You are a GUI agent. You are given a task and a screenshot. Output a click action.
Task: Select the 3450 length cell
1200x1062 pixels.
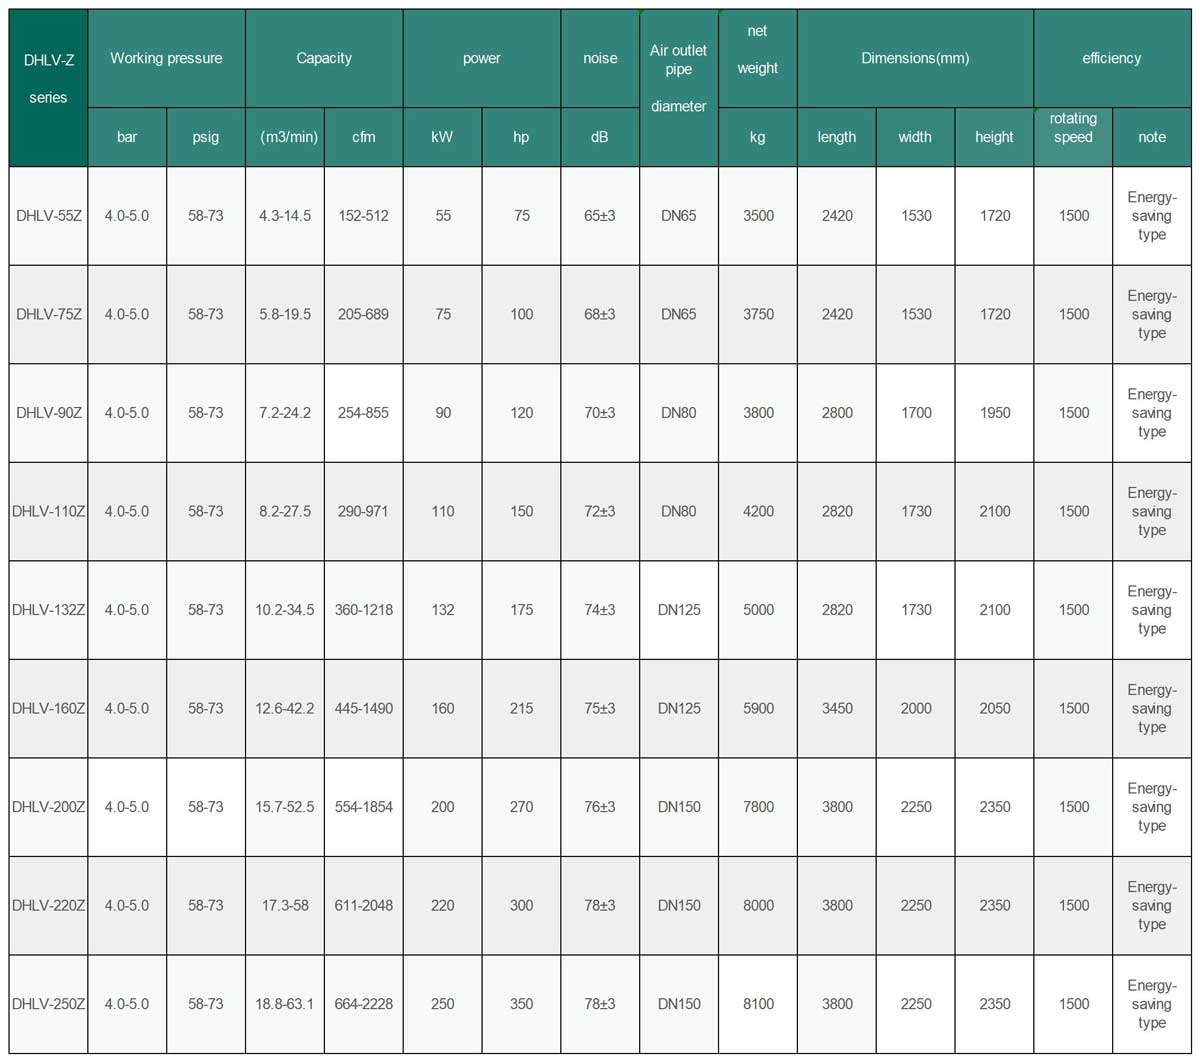tap(837, 708)
